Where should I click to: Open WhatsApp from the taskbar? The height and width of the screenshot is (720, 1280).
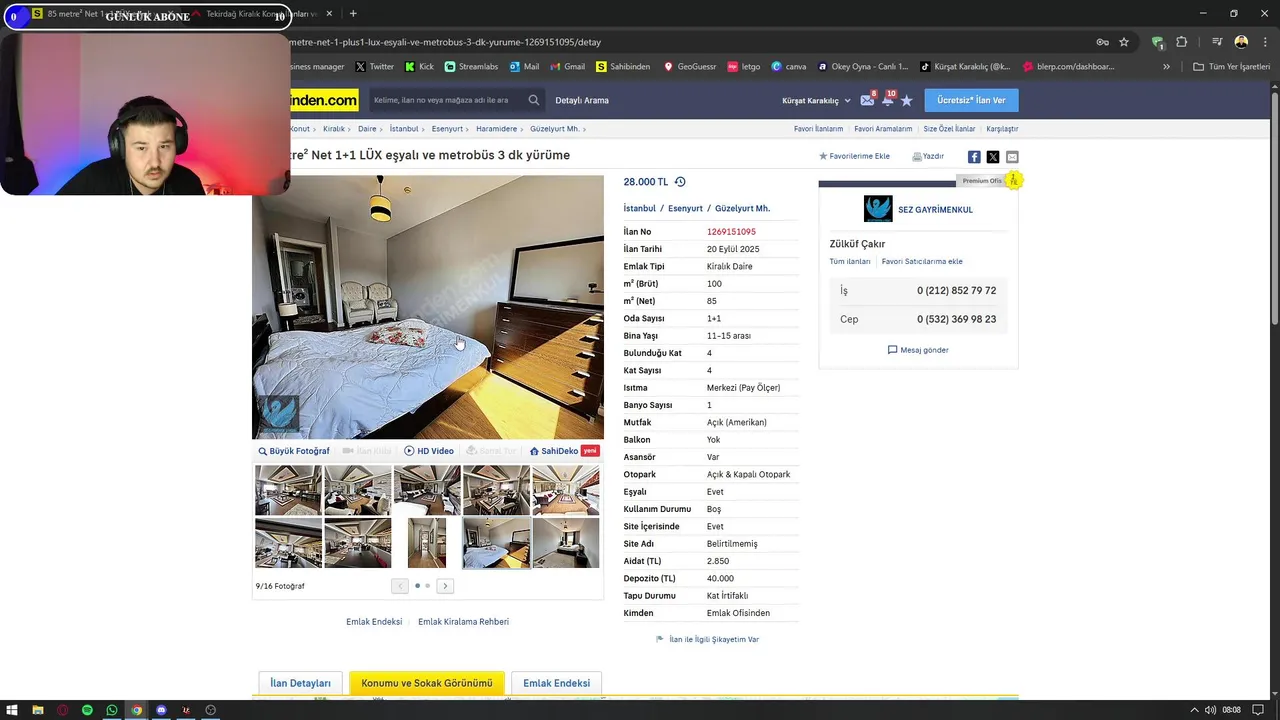tap(112, 710)
